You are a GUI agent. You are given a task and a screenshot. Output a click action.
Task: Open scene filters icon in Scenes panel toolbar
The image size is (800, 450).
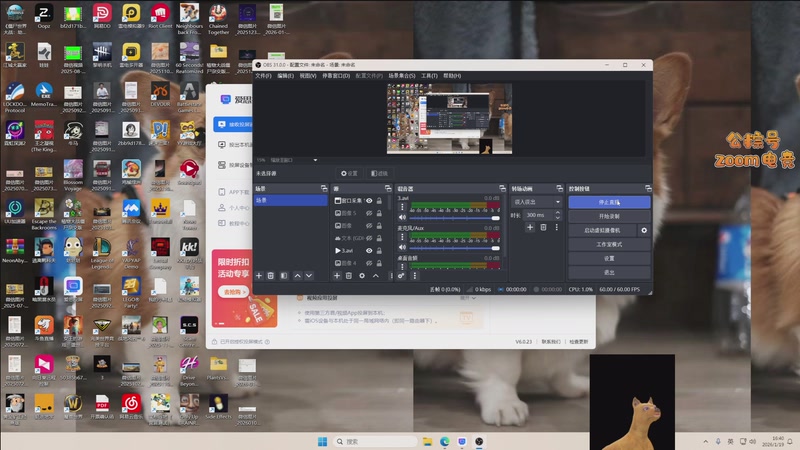point(284,276)
